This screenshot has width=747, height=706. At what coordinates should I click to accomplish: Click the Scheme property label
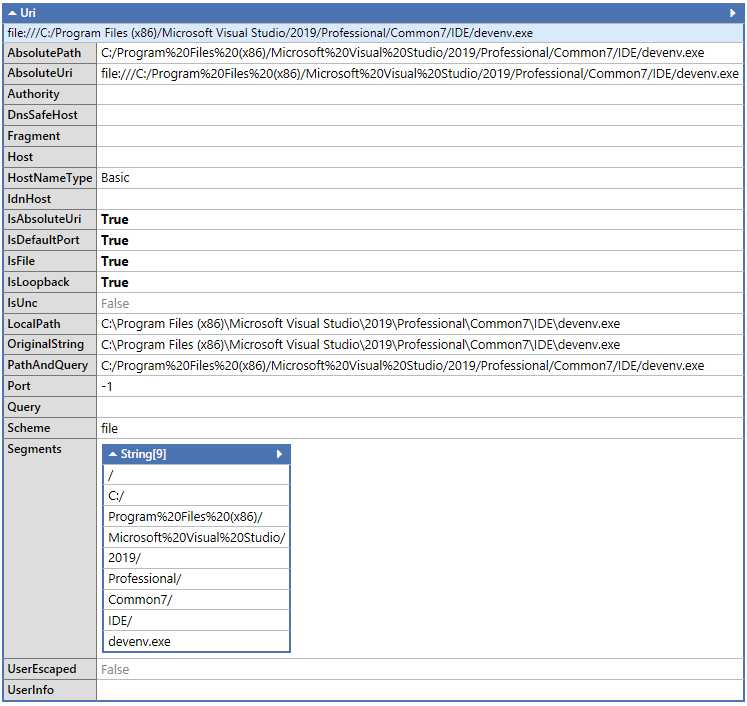pyautogui.click(x=29, y=428)
